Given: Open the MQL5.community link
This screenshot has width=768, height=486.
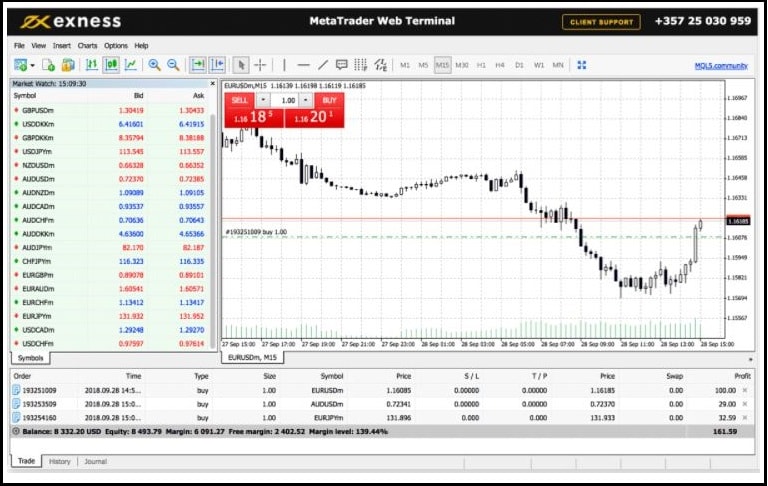Looking at the screenshot, I should [x=721, y=65].
